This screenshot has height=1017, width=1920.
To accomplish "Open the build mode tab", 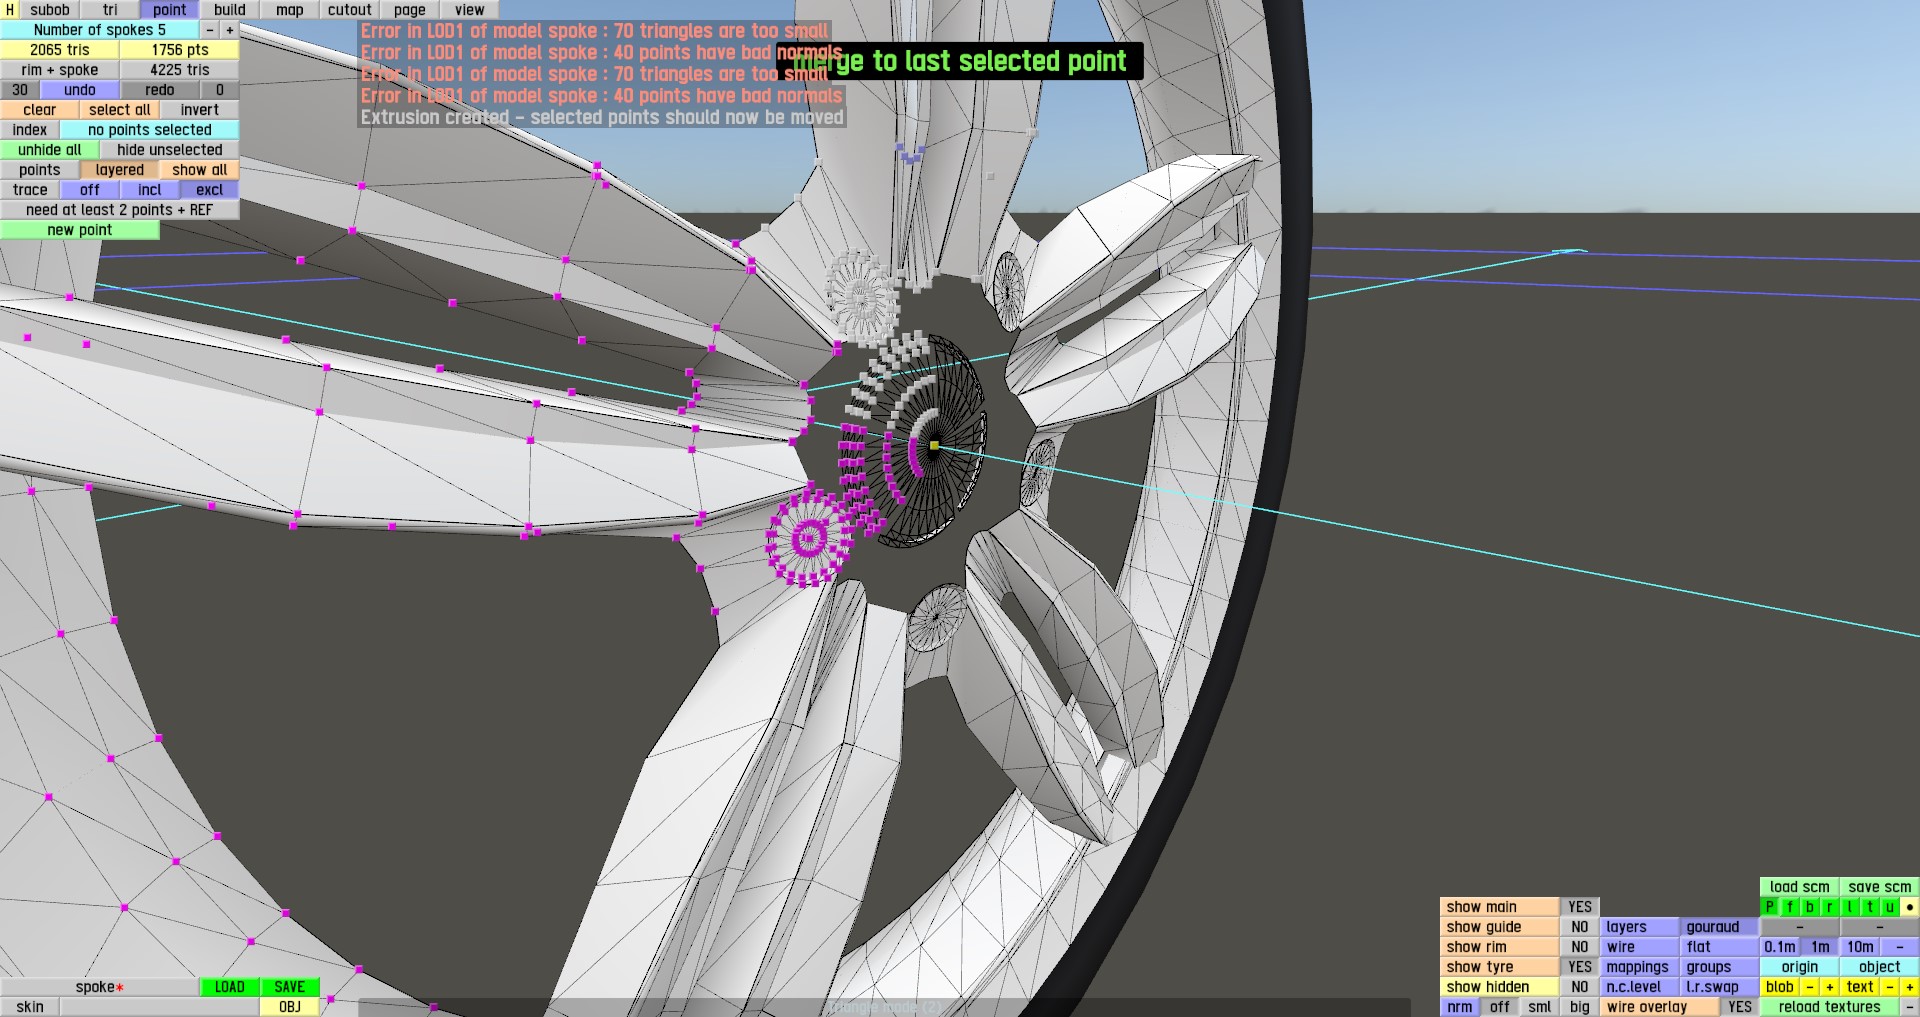I will click(230, 10).
